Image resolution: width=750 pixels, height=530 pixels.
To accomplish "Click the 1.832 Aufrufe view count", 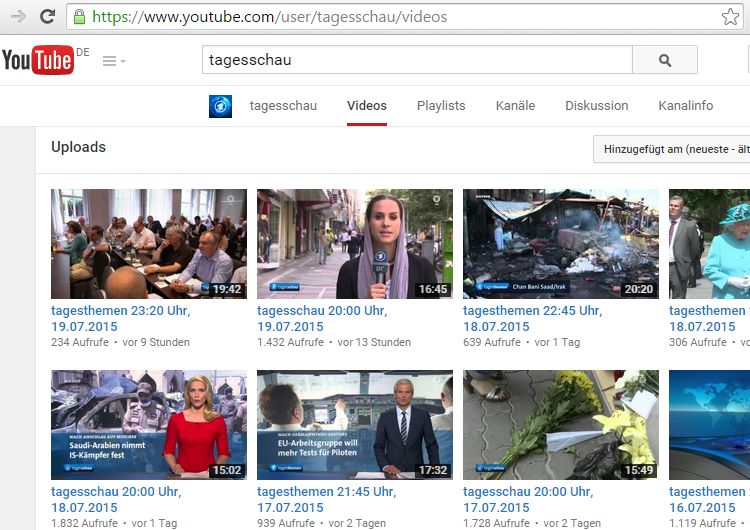I will (x=84, y=523).
